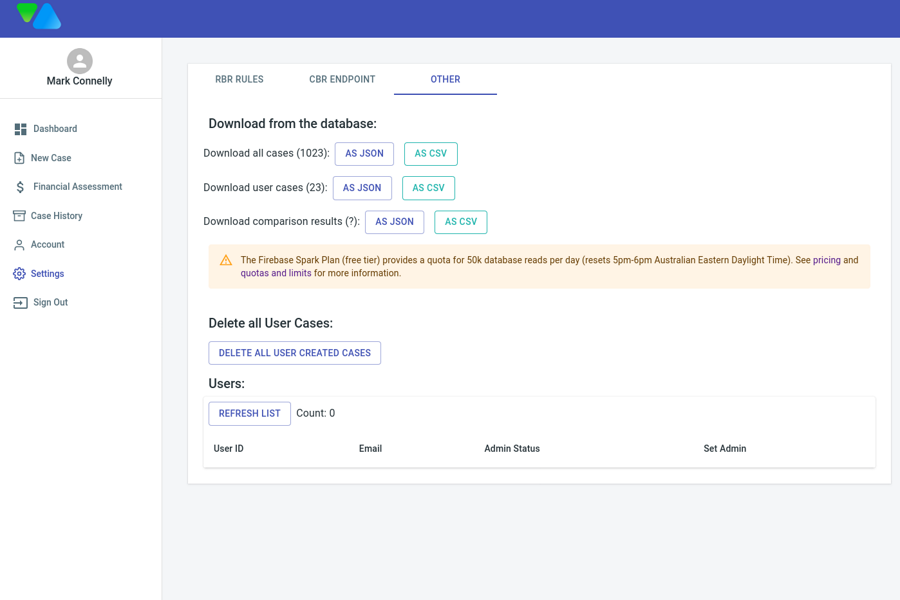Screen dimensions: 900x600
Task: Download user cases as CSV
Action: click(x=428, y=188)
